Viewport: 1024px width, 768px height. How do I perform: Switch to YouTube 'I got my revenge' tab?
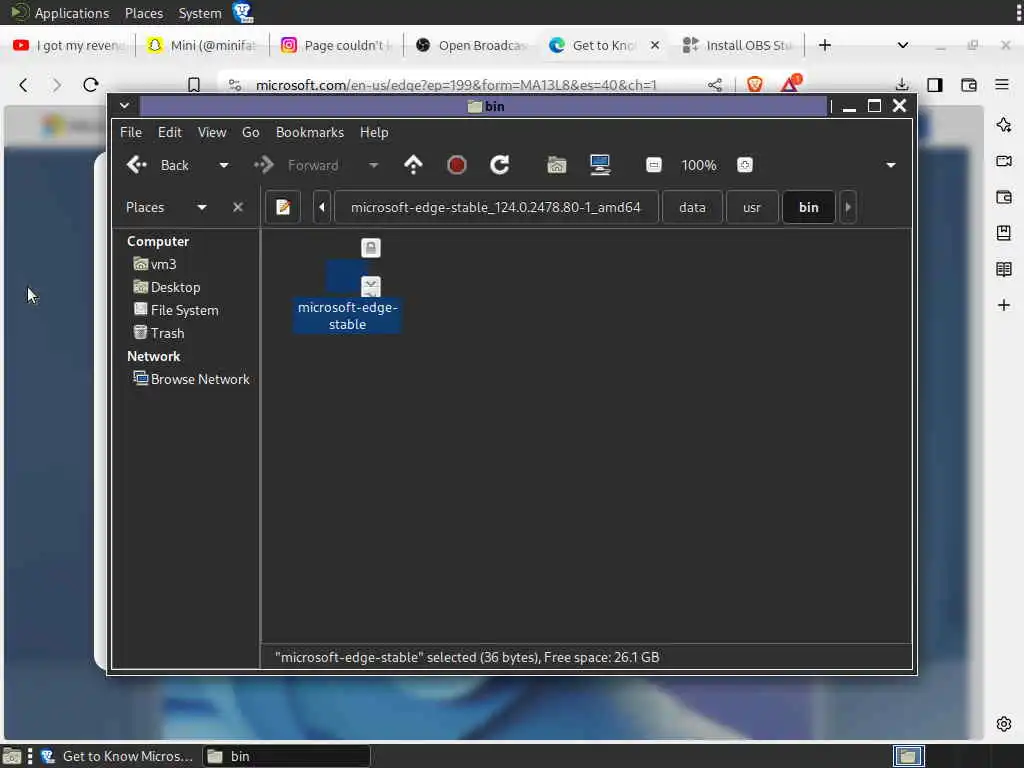(69, 45)
